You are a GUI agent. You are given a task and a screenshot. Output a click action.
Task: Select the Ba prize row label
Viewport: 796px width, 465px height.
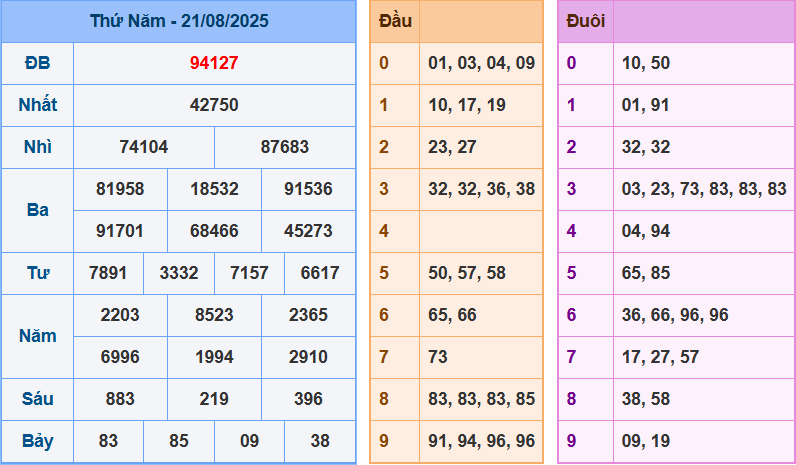(x=37, y=210)
